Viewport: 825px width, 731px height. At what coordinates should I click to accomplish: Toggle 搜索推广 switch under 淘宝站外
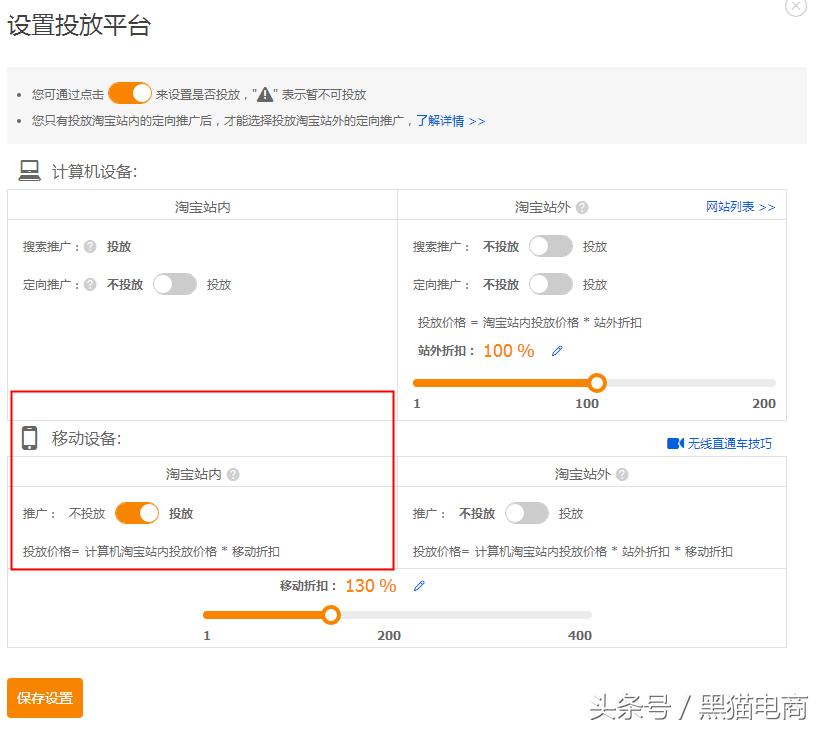click(550, 246)
